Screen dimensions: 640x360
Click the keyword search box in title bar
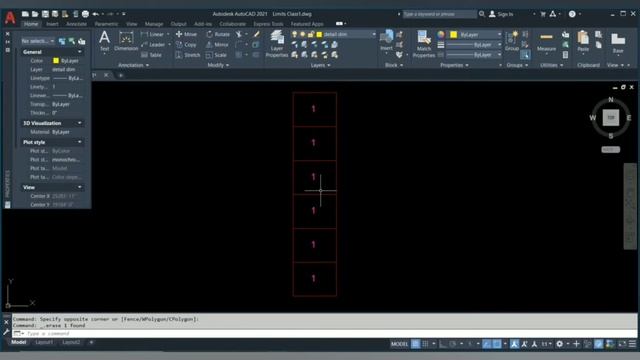pyautogui.click(x=439, y=14)
